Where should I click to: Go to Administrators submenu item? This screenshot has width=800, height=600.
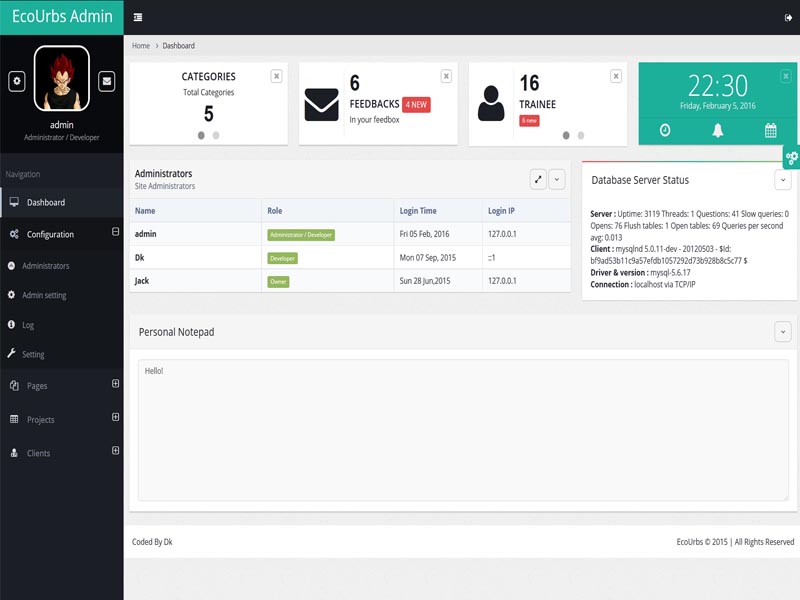62,266
